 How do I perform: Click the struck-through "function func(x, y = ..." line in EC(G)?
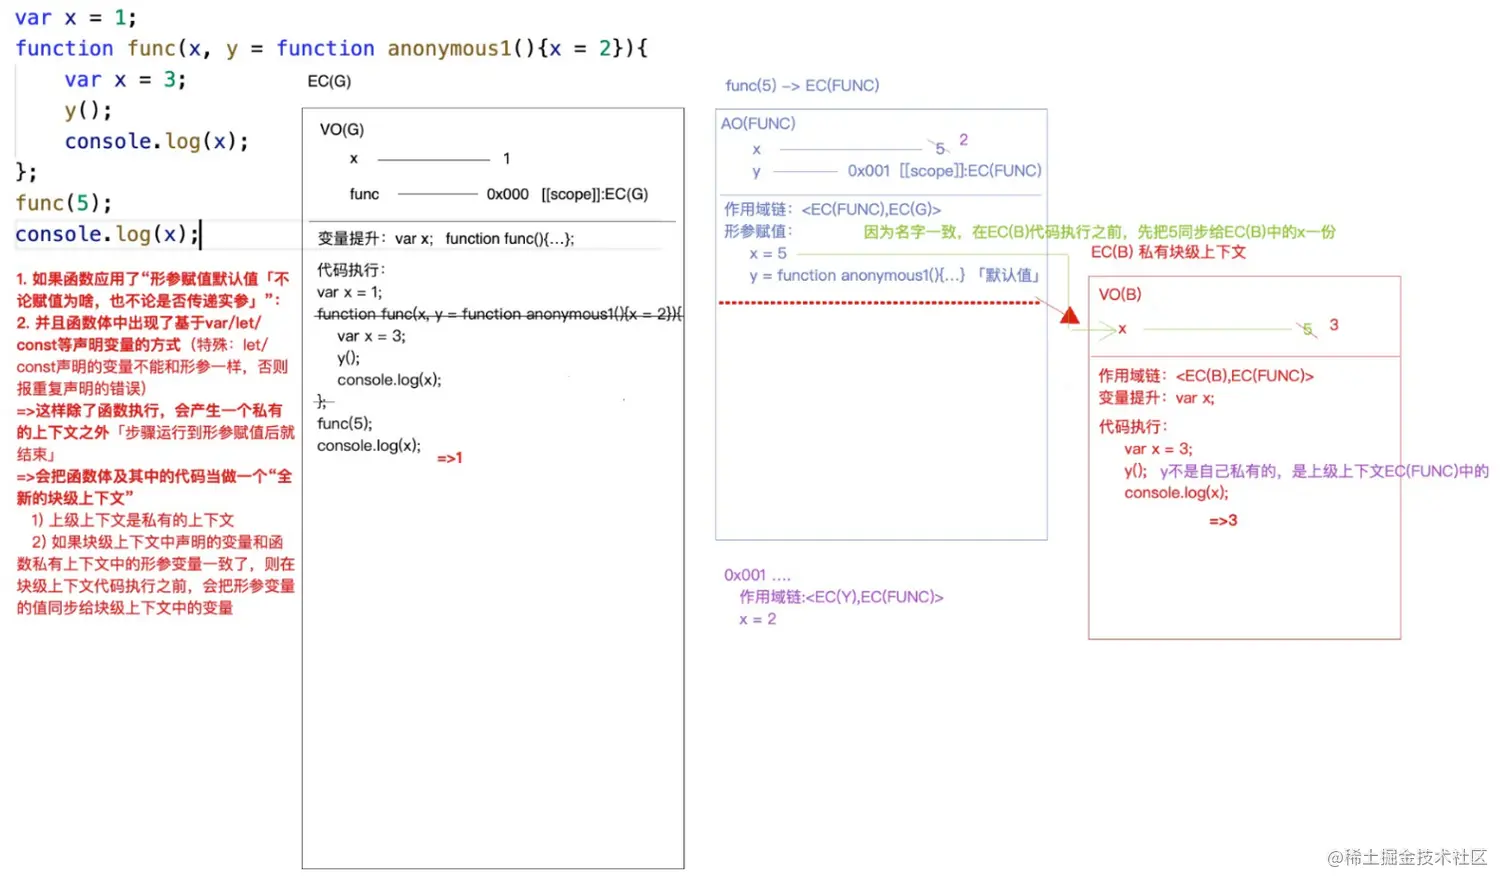500,314
